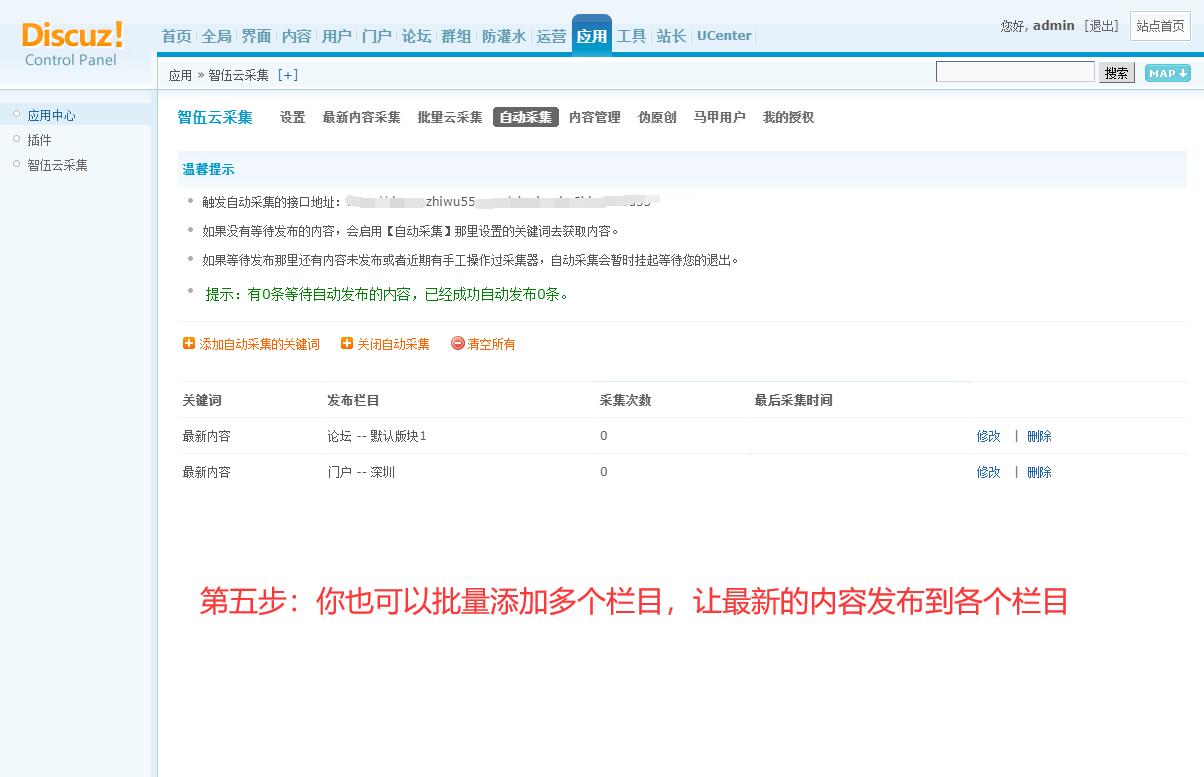
Task: Click the 发布栏目 column header
Action: pos(353,400)
